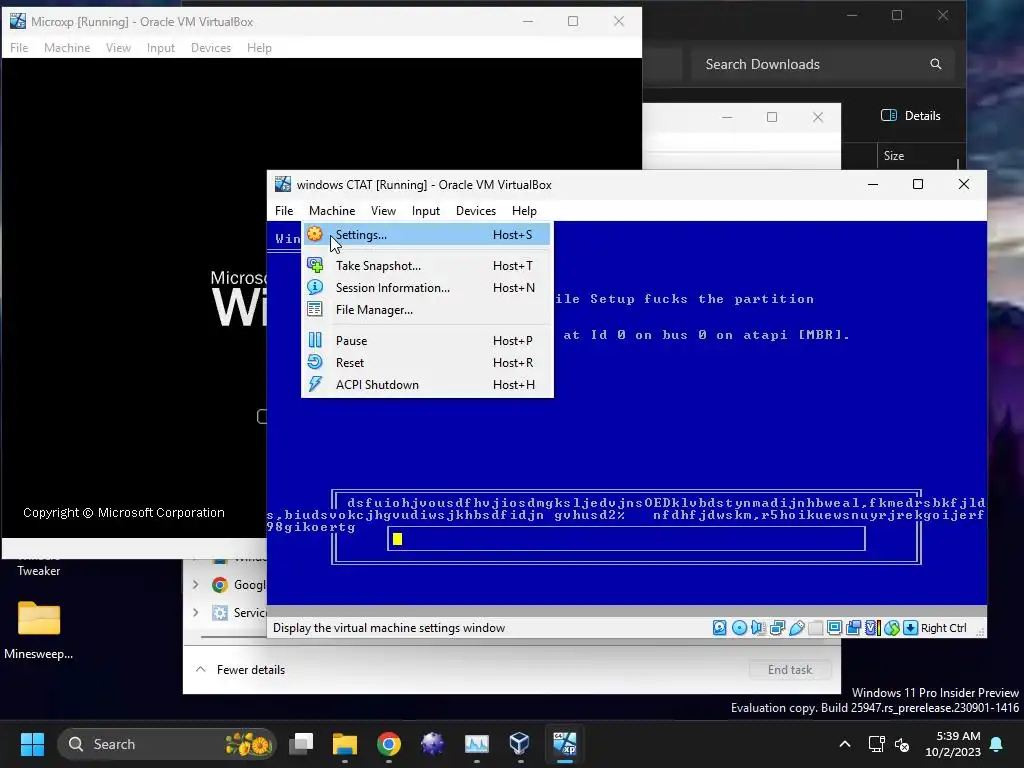The image size is (1024, 768).
Task: Click hard disk activity status icon
Action: pyautogui.click(x=720, y=628)
